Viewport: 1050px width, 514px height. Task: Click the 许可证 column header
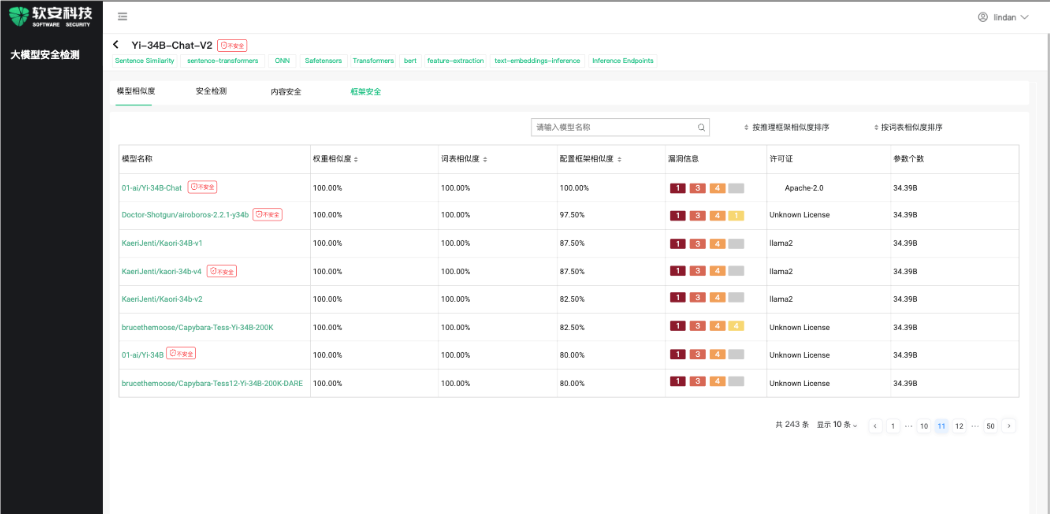point(781,159)
